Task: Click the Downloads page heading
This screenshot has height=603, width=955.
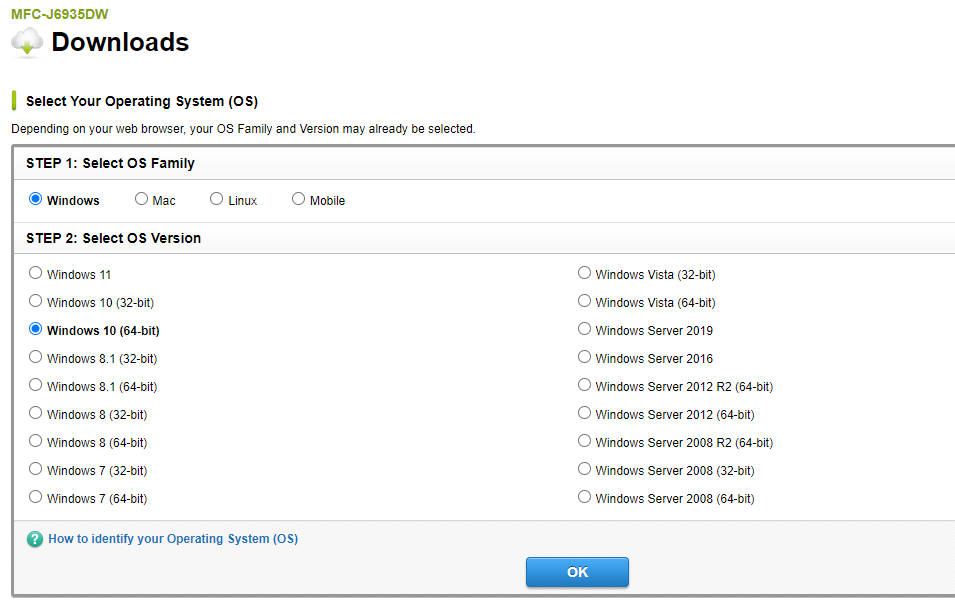Action: [x=120, y=43]
